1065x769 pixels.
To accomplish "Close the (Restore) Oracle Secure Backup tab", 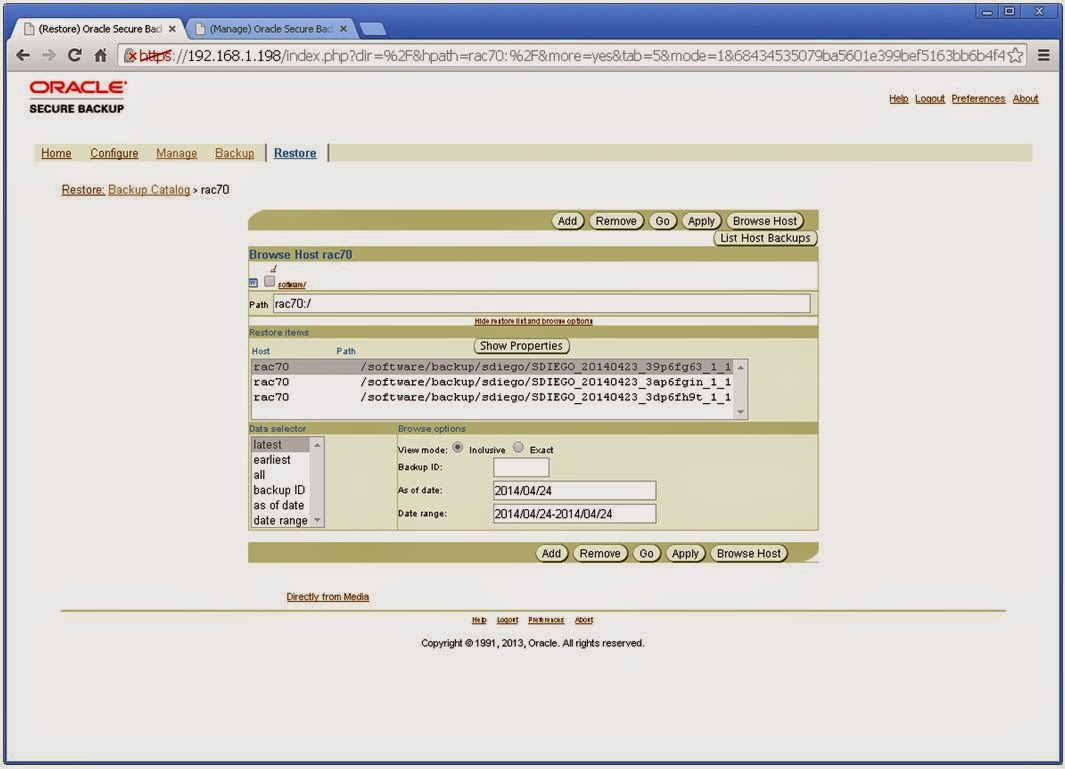I will 172,29.
